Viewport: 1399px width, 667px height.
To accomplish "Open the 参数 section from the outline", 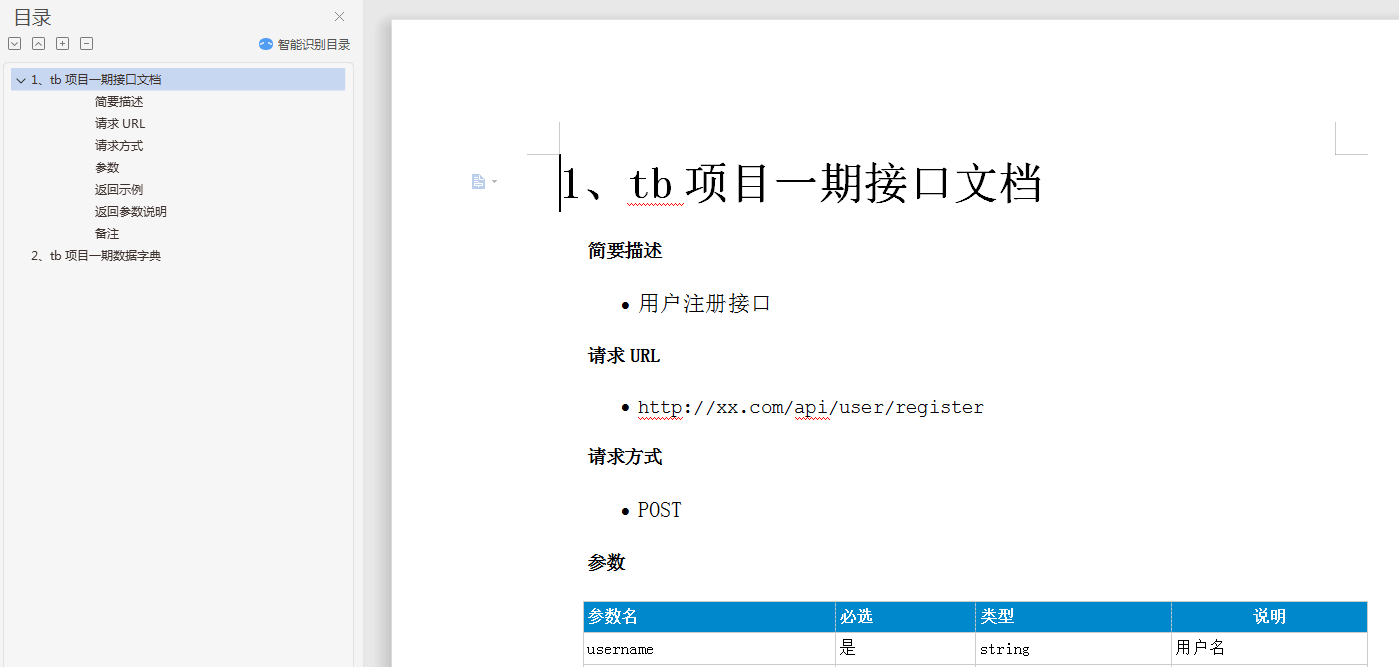I will (106, 167).
